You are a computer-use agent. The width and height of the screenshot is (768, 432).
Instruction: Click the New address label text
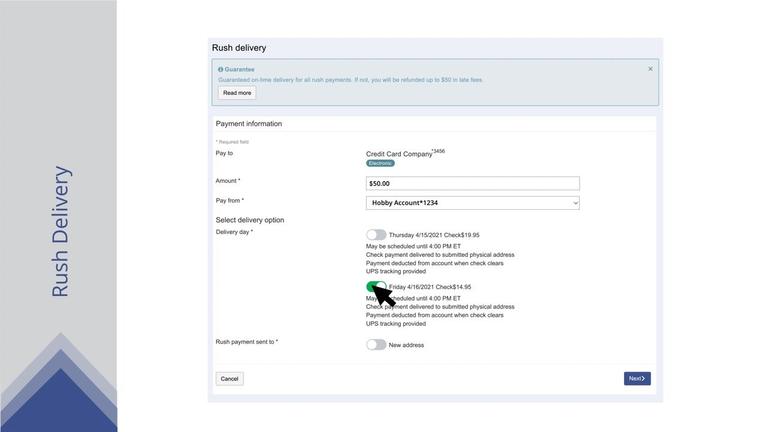coord(406,345)
